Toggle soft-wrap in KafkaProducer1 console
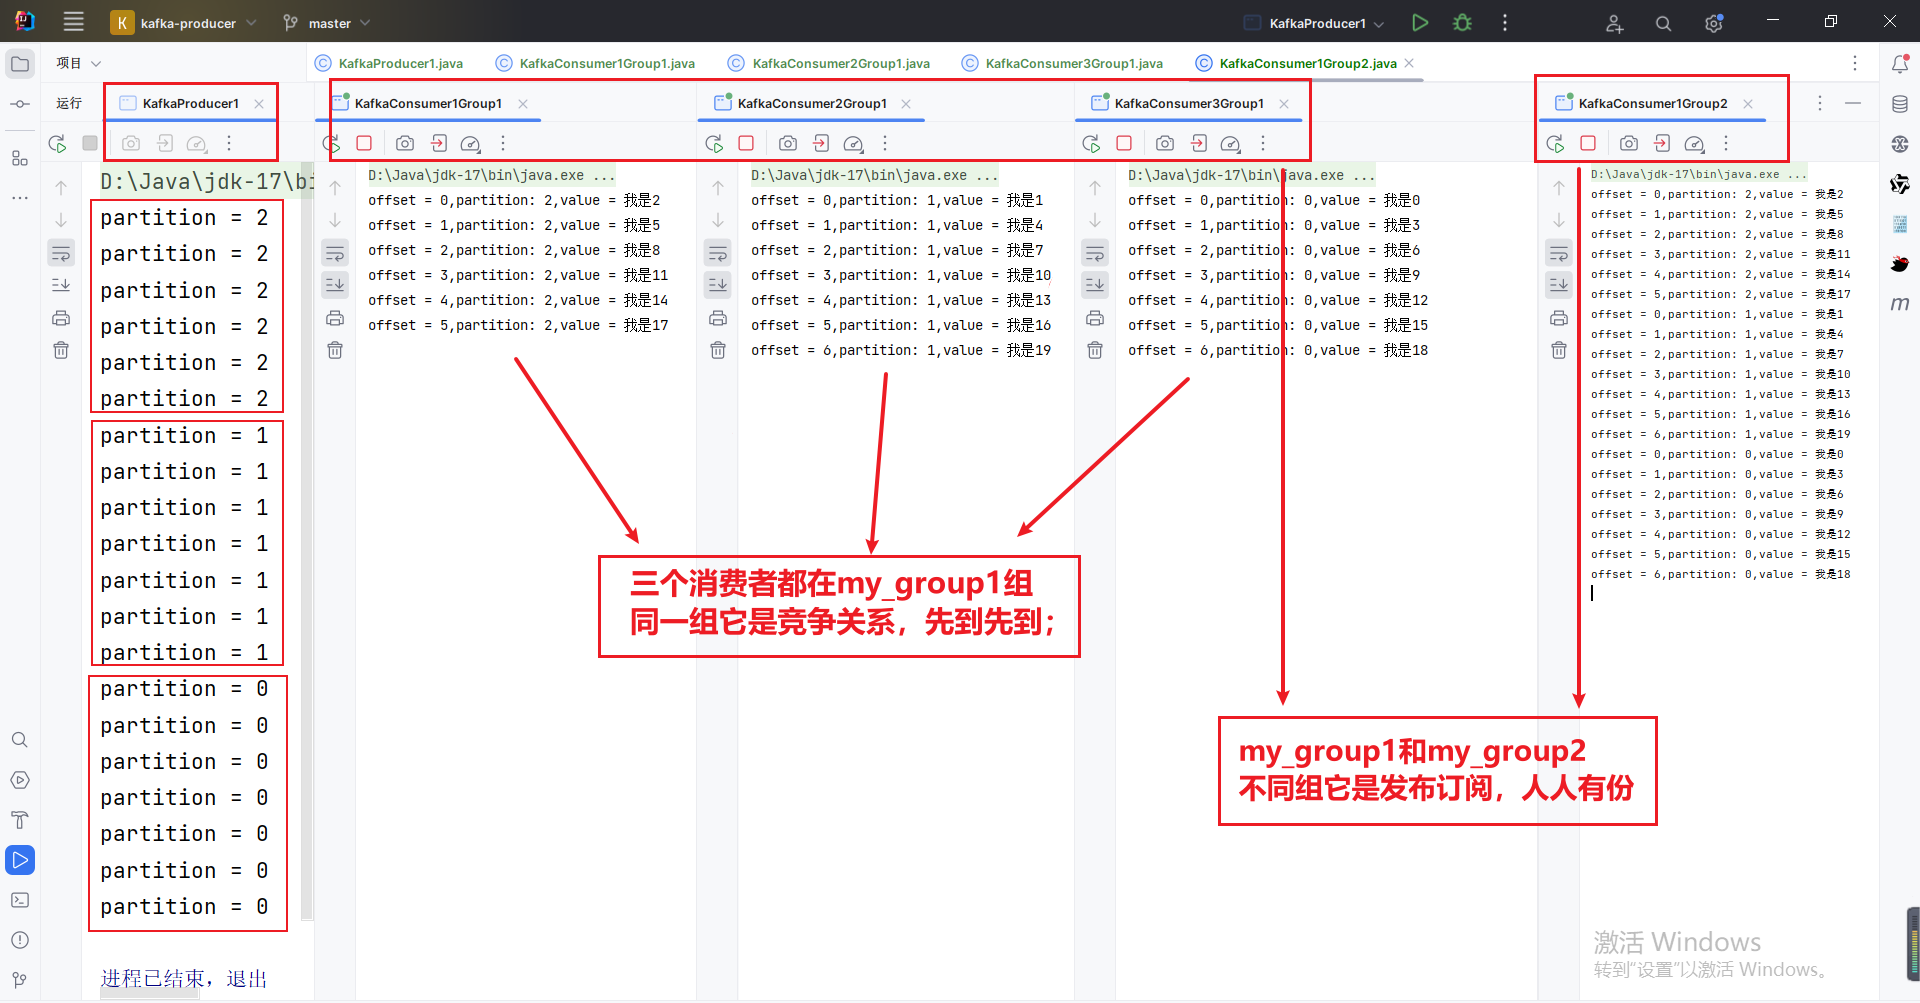Viewport: 1920px width, 1003px height. point(61,254)
